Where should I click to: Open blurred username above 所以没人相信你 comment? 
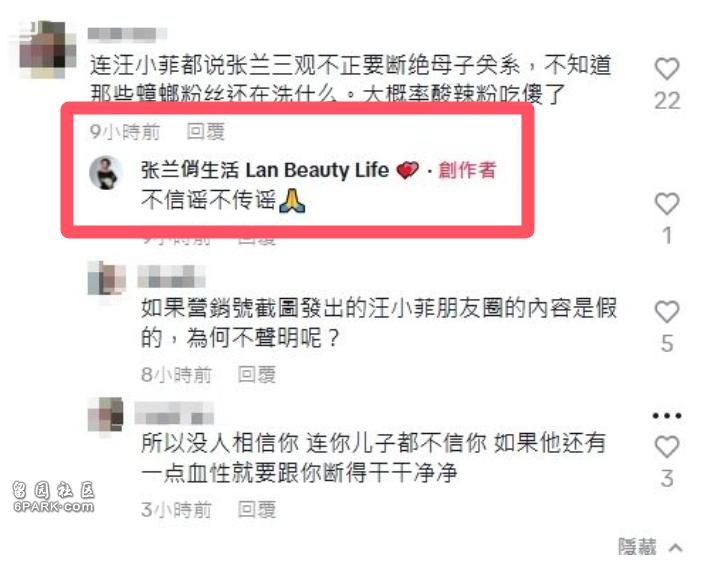pyautogui.click(x=174, y=412)
